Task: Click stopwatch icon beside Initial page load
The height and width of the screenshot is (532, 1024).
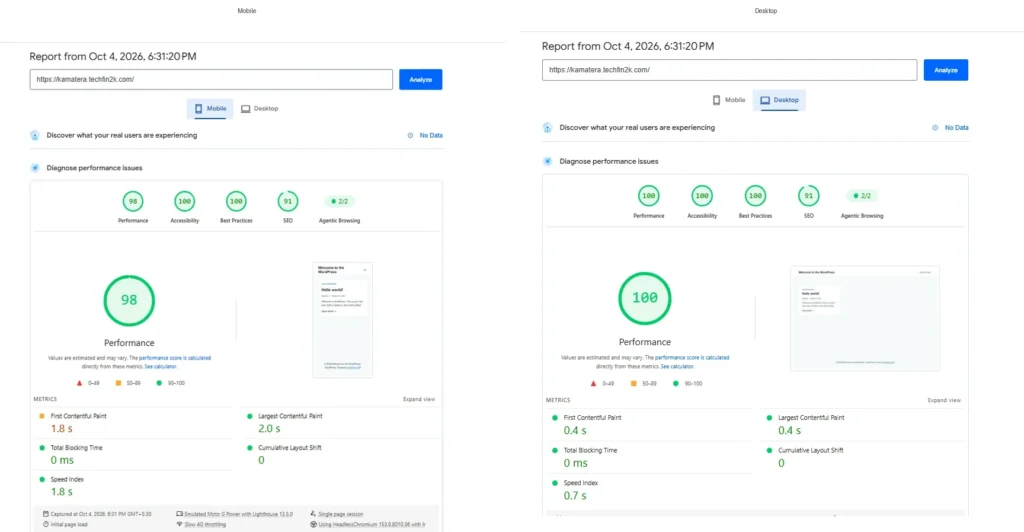Action: (x=46, y=524)
